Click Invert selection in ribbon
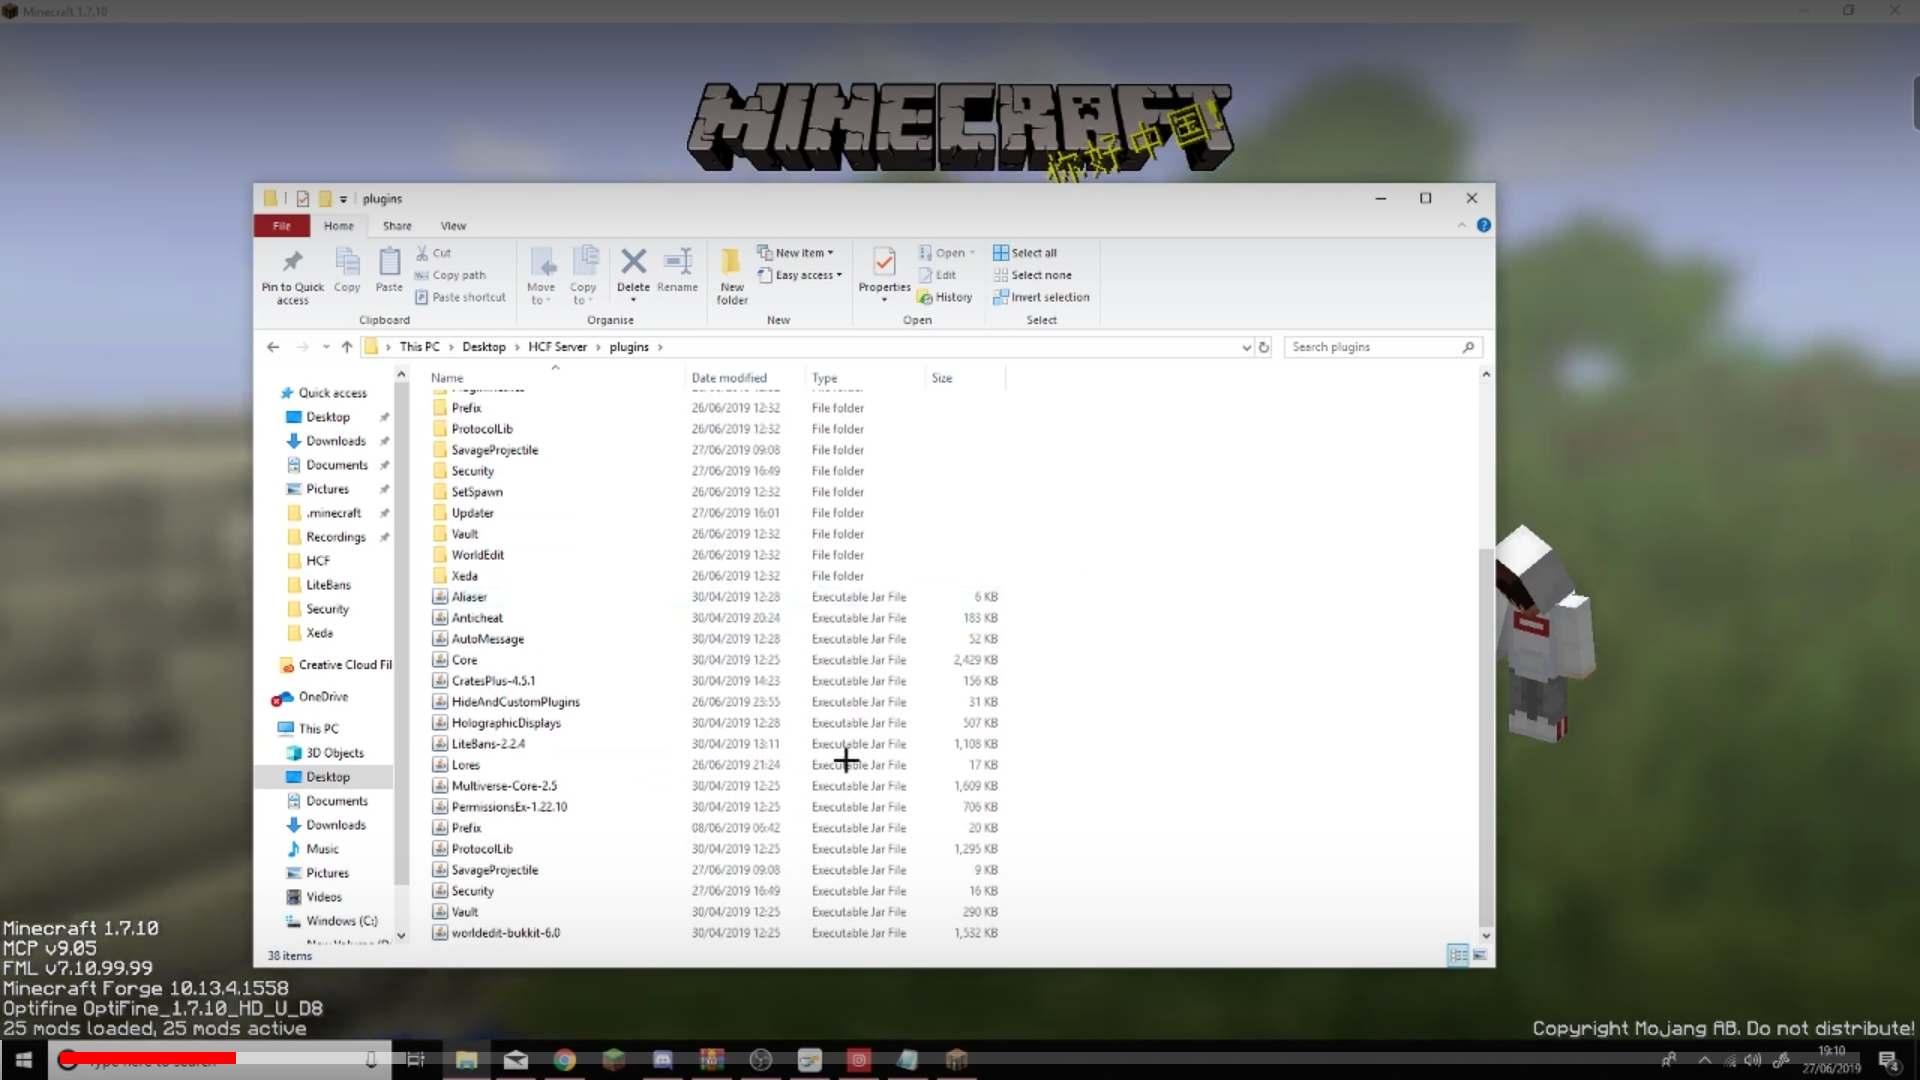Image resolution: width=1920 pixels, height=1080 pixels. coord(1041,297)
